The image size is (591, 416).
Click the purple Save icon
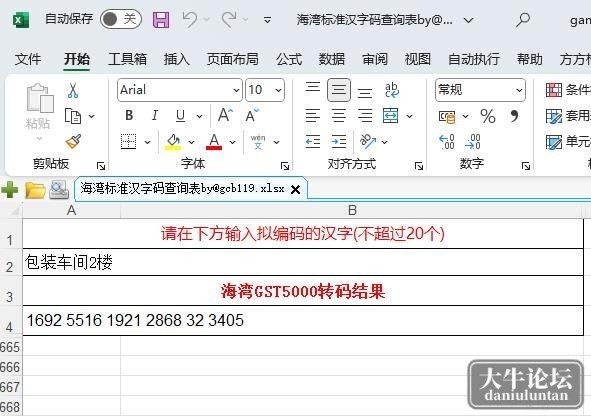pyautogui.click(x=161, y=19)
